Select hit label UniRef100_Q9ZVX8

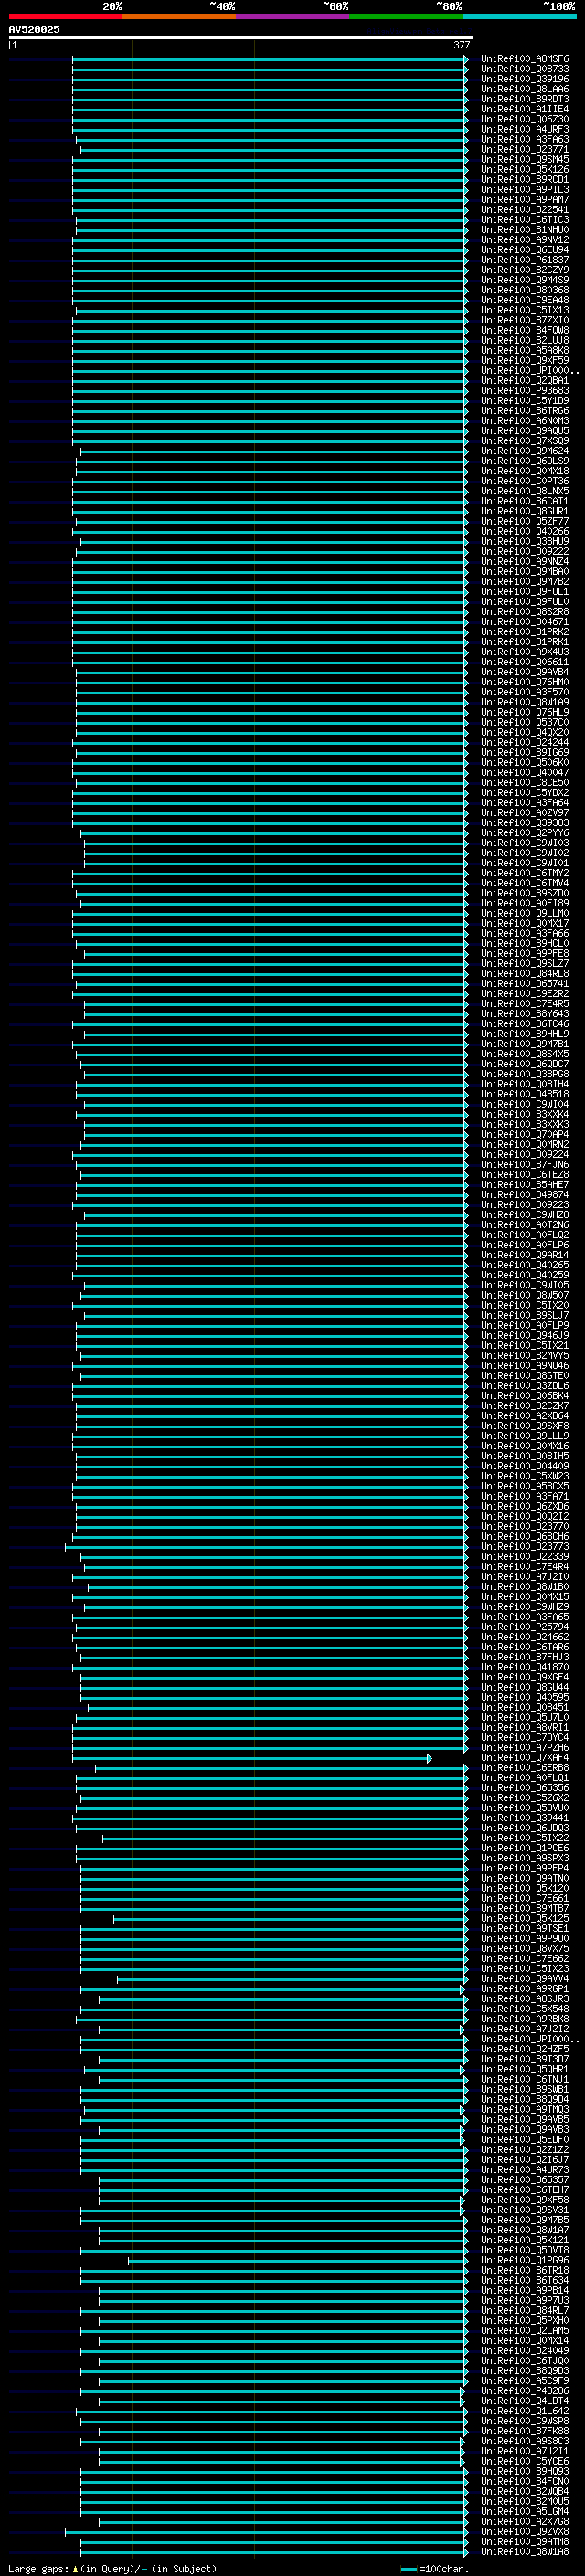525,2531
